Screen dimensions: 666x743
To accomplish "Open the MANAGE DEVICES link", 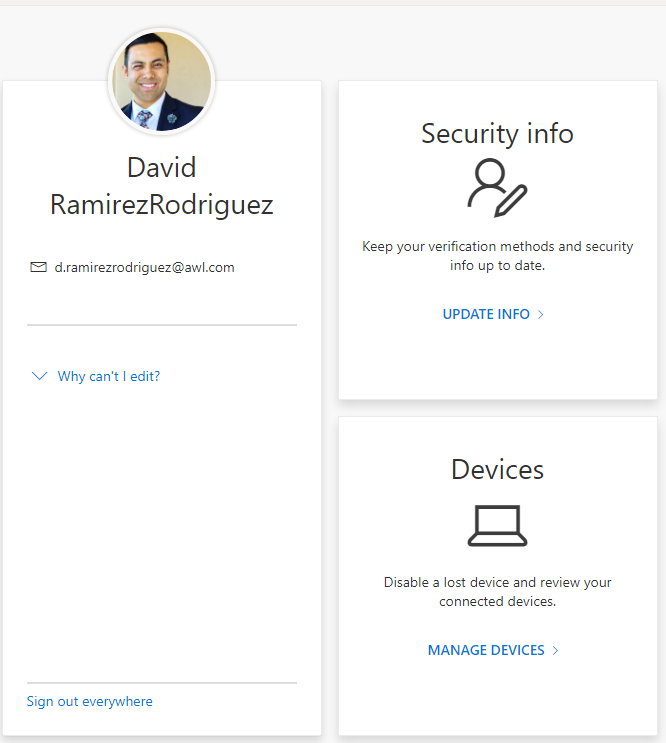I will (486, 650).
